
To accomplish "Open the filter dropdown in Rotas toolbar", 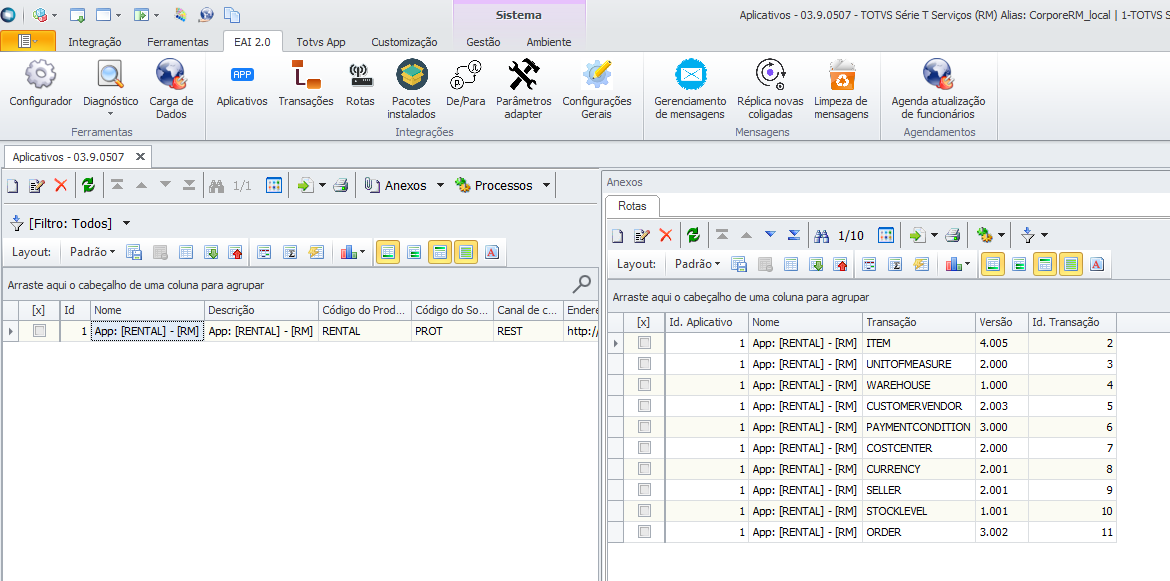I will 1034,236.
